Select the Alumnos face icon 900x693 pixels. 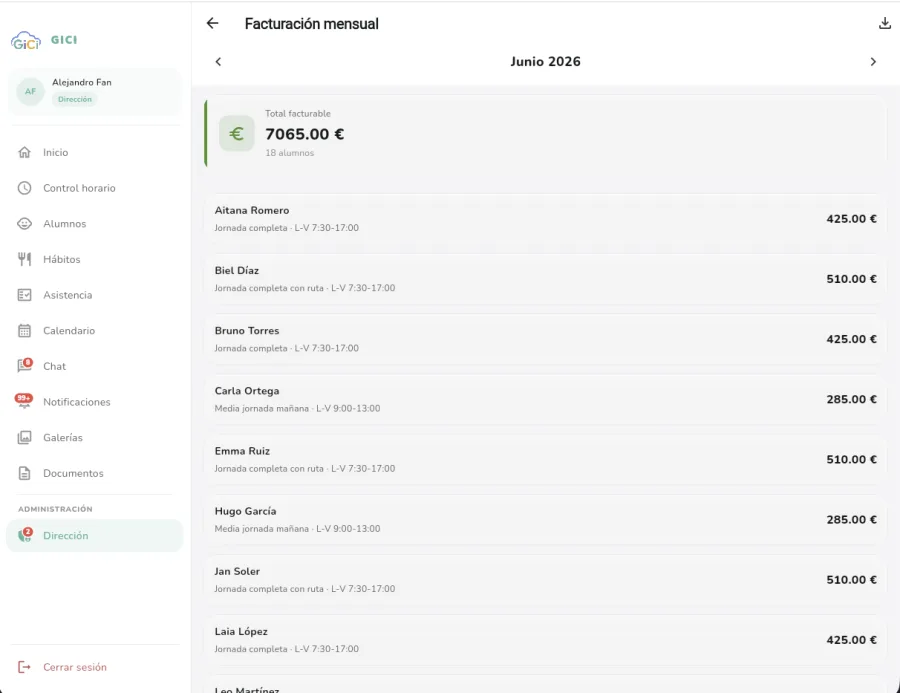pos(24,223)
